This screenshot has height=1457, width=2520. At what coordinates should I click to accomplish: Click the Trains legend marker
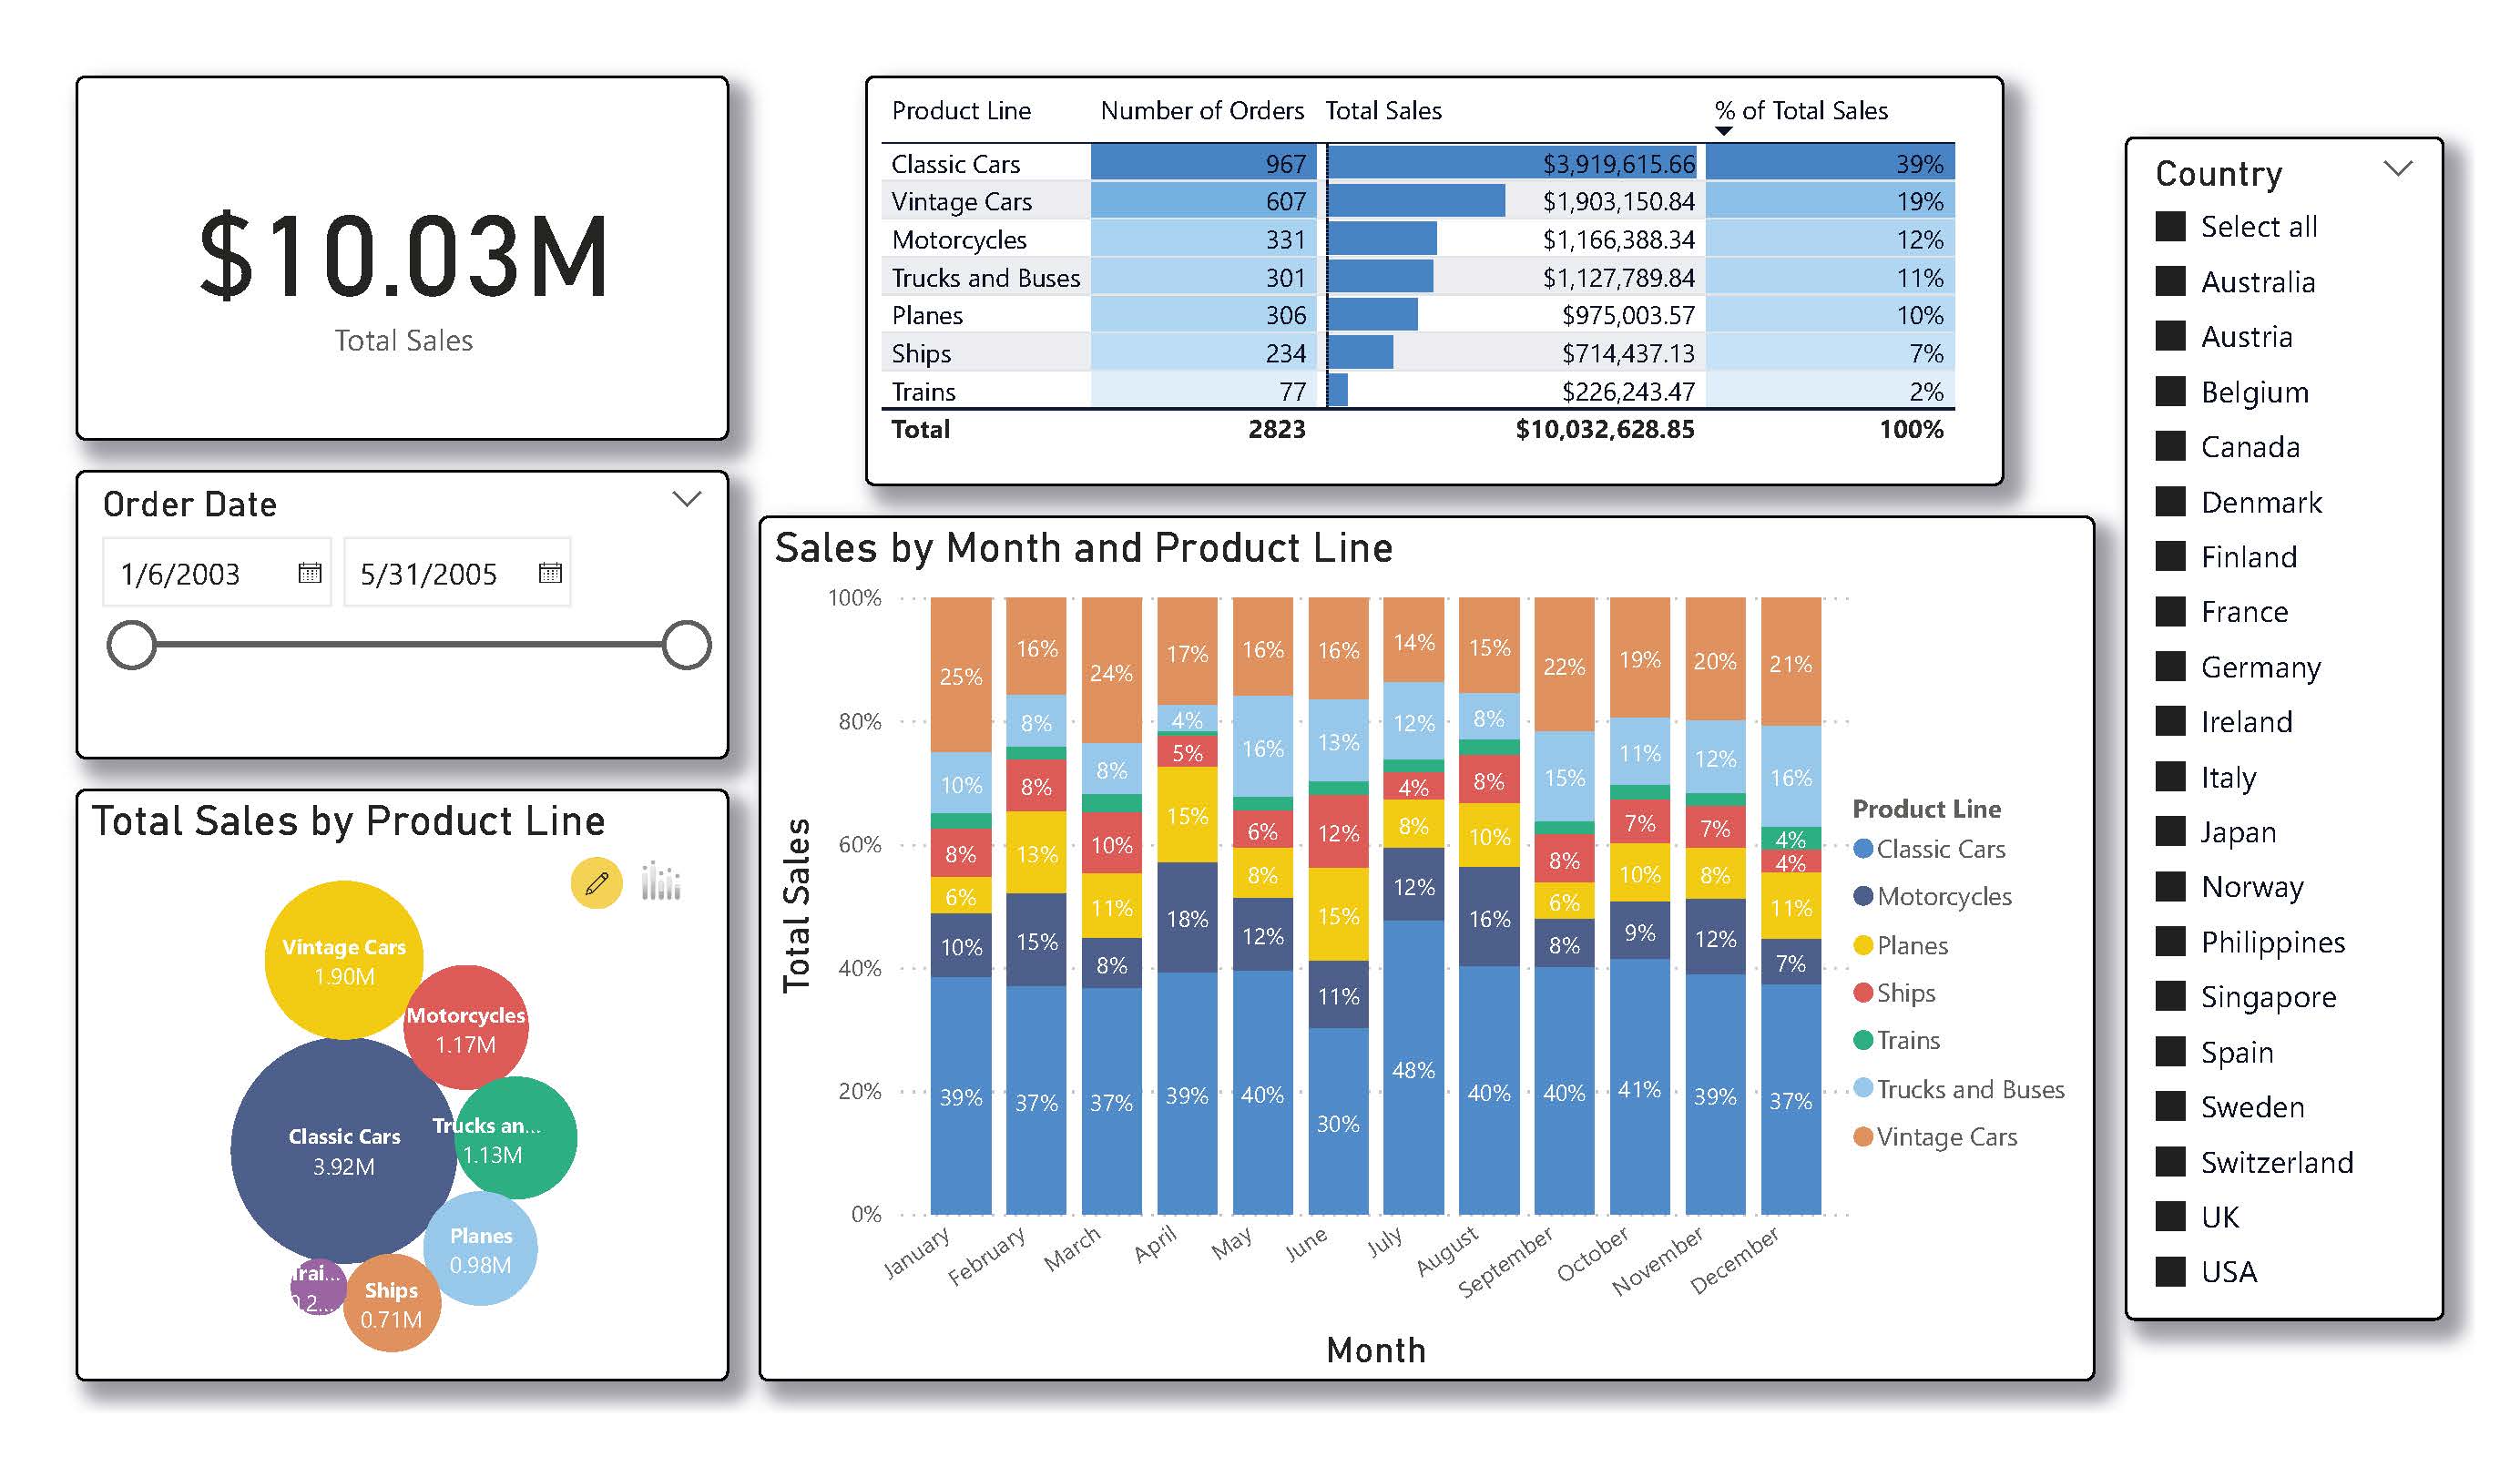(x=1862, y=1040)
